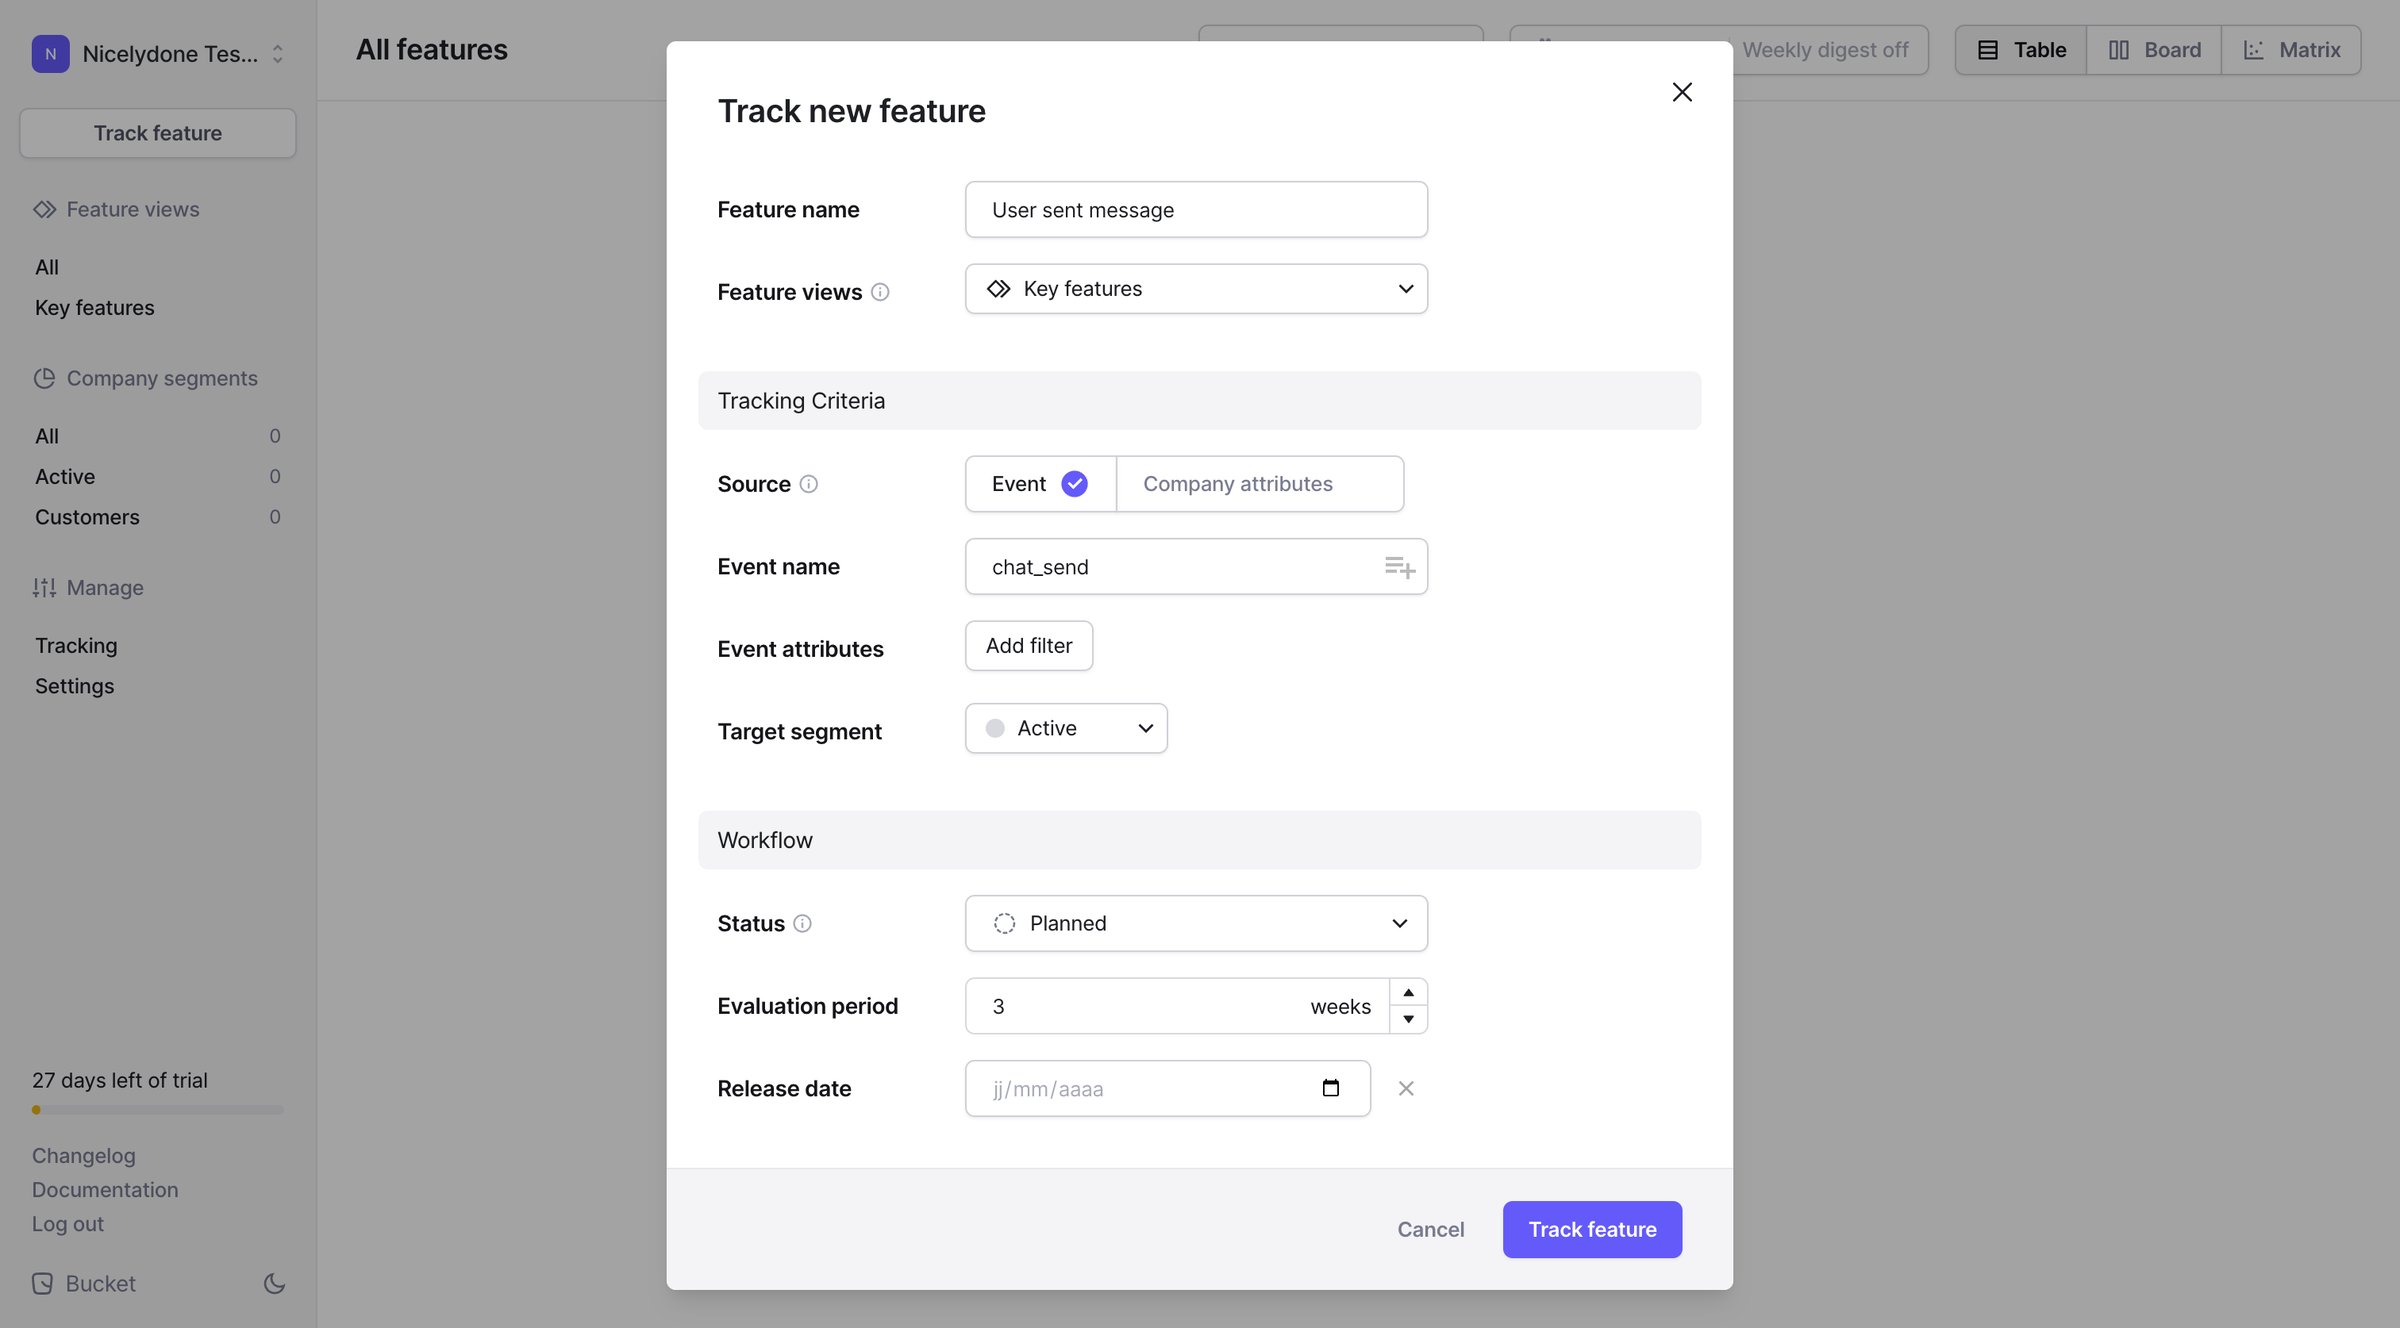Expand the Status Planned dropdown

tap(1196, 923)
